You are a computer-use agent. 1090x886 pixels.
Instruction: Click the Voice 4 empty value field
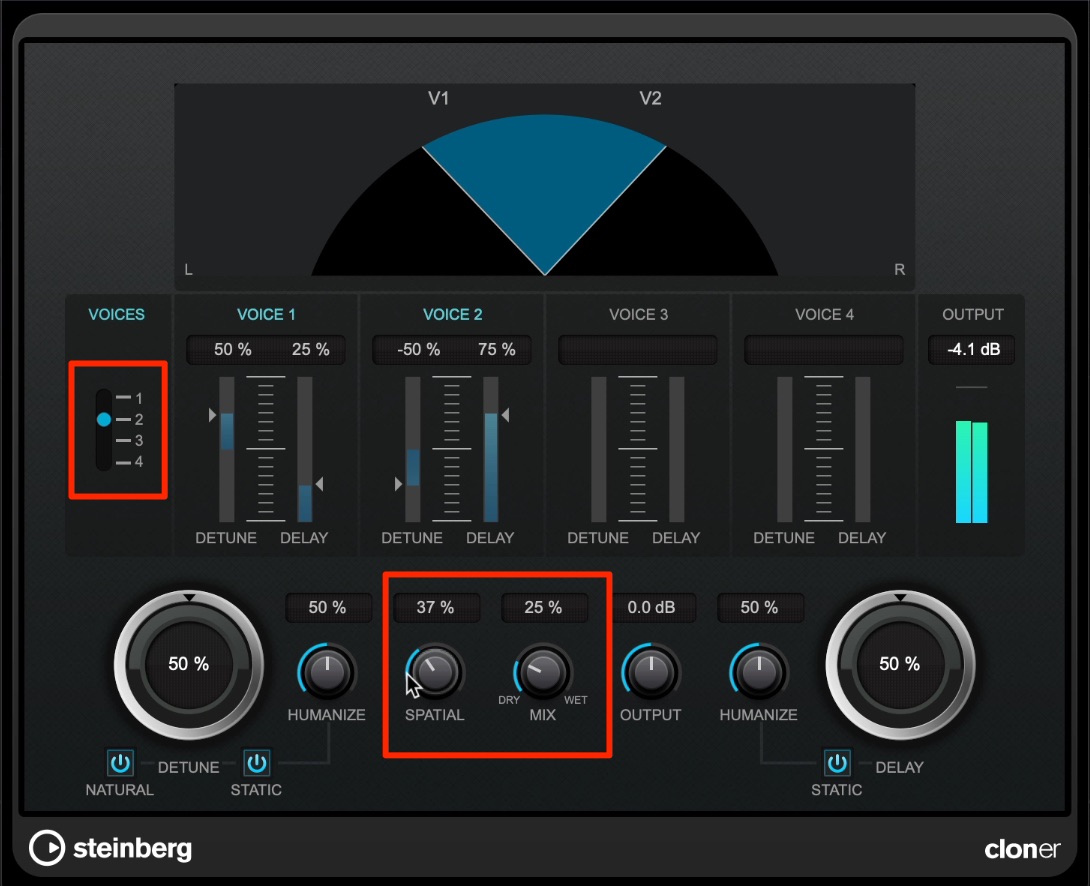(824, 350)
